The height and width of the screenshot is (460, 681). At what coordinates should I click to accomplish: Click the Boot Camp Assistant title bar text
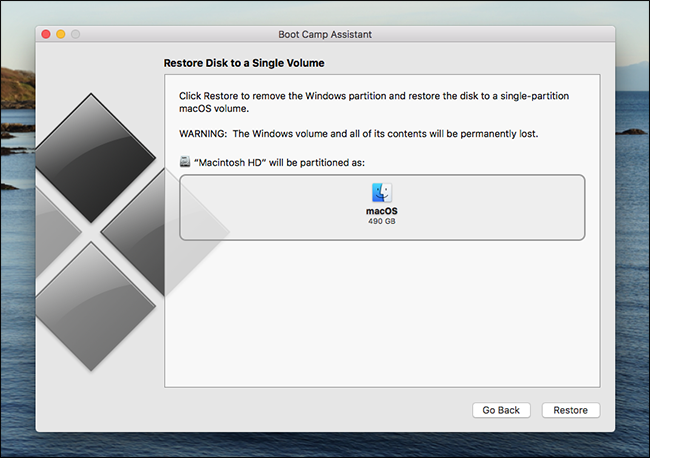pyautogui.click(x=325, y=34)
